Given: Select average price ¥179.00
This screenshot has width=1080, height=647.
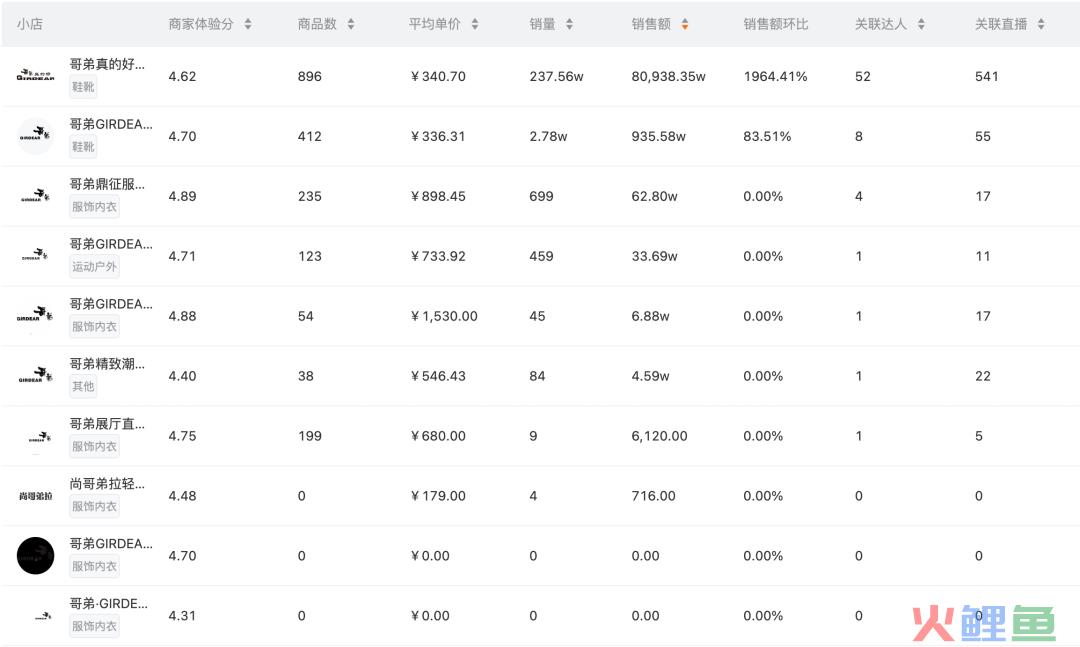Looking at the screenshot, I should pyautogui.click(x=438, y=496).
